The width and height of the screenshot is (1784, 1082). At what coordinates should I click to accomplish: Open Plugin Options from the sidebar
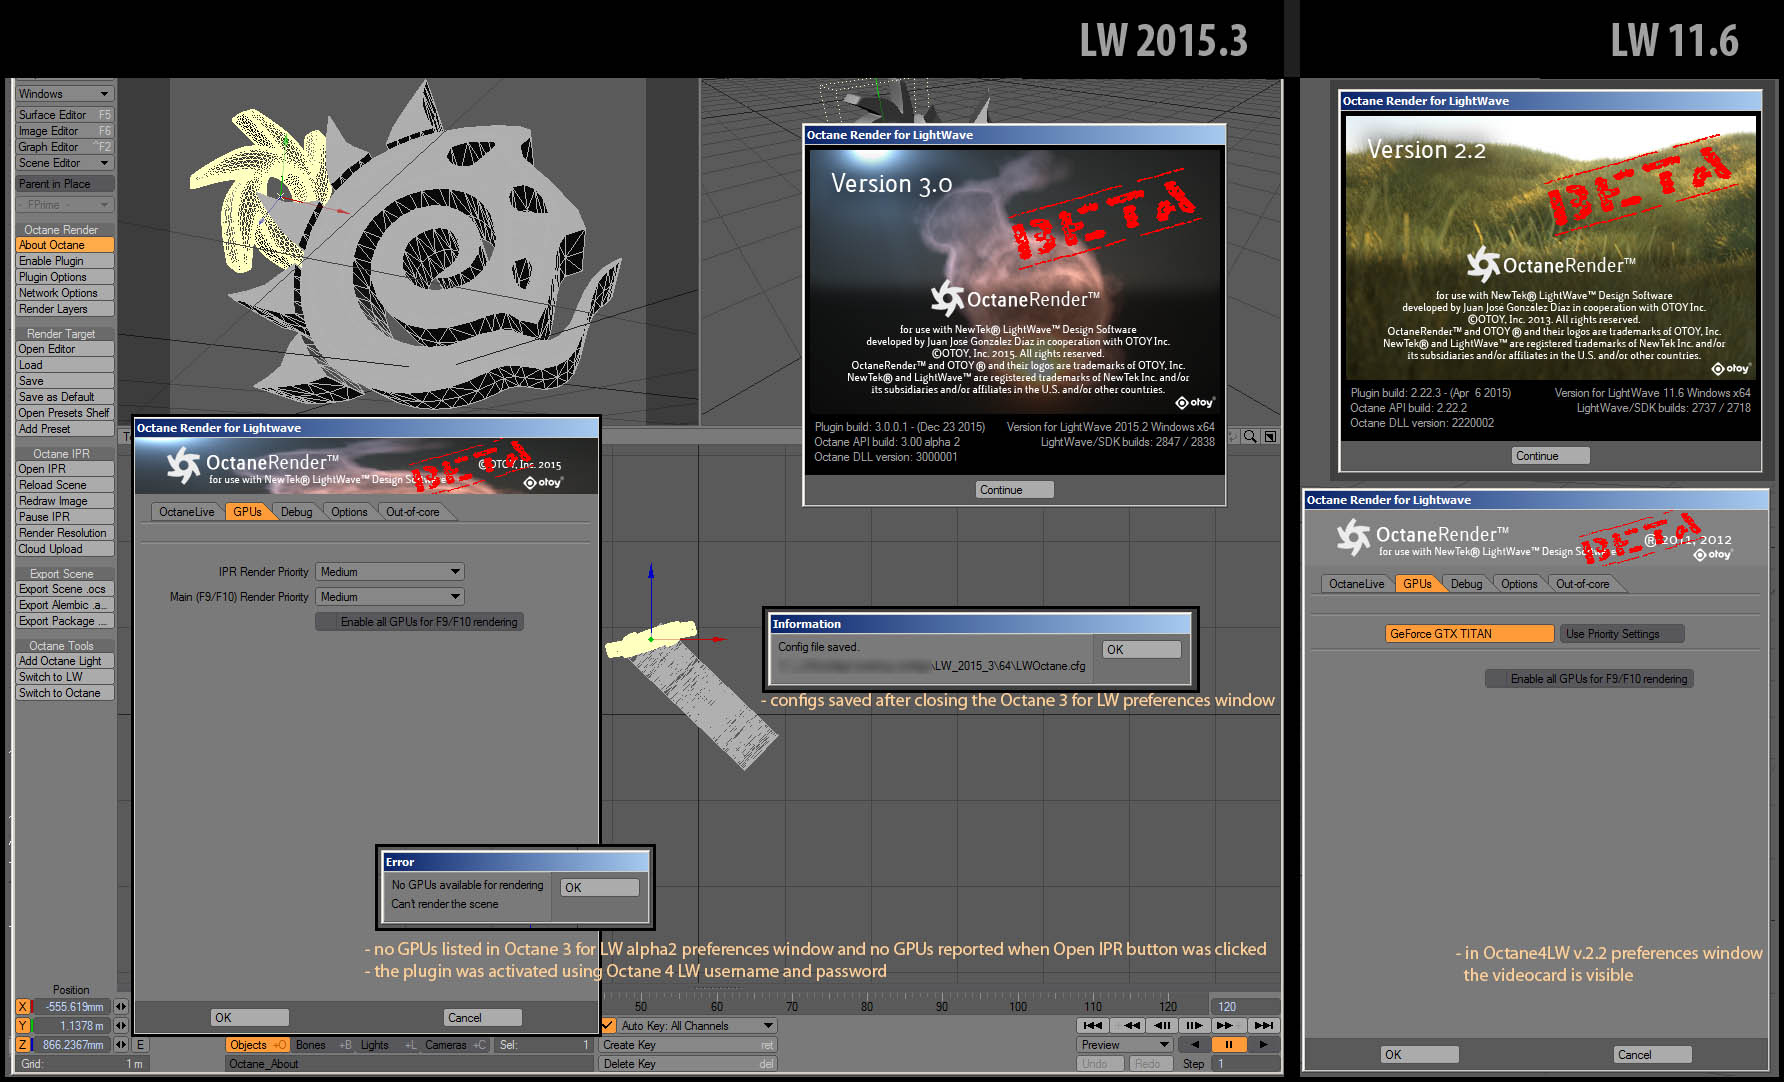tap(64, 277)
